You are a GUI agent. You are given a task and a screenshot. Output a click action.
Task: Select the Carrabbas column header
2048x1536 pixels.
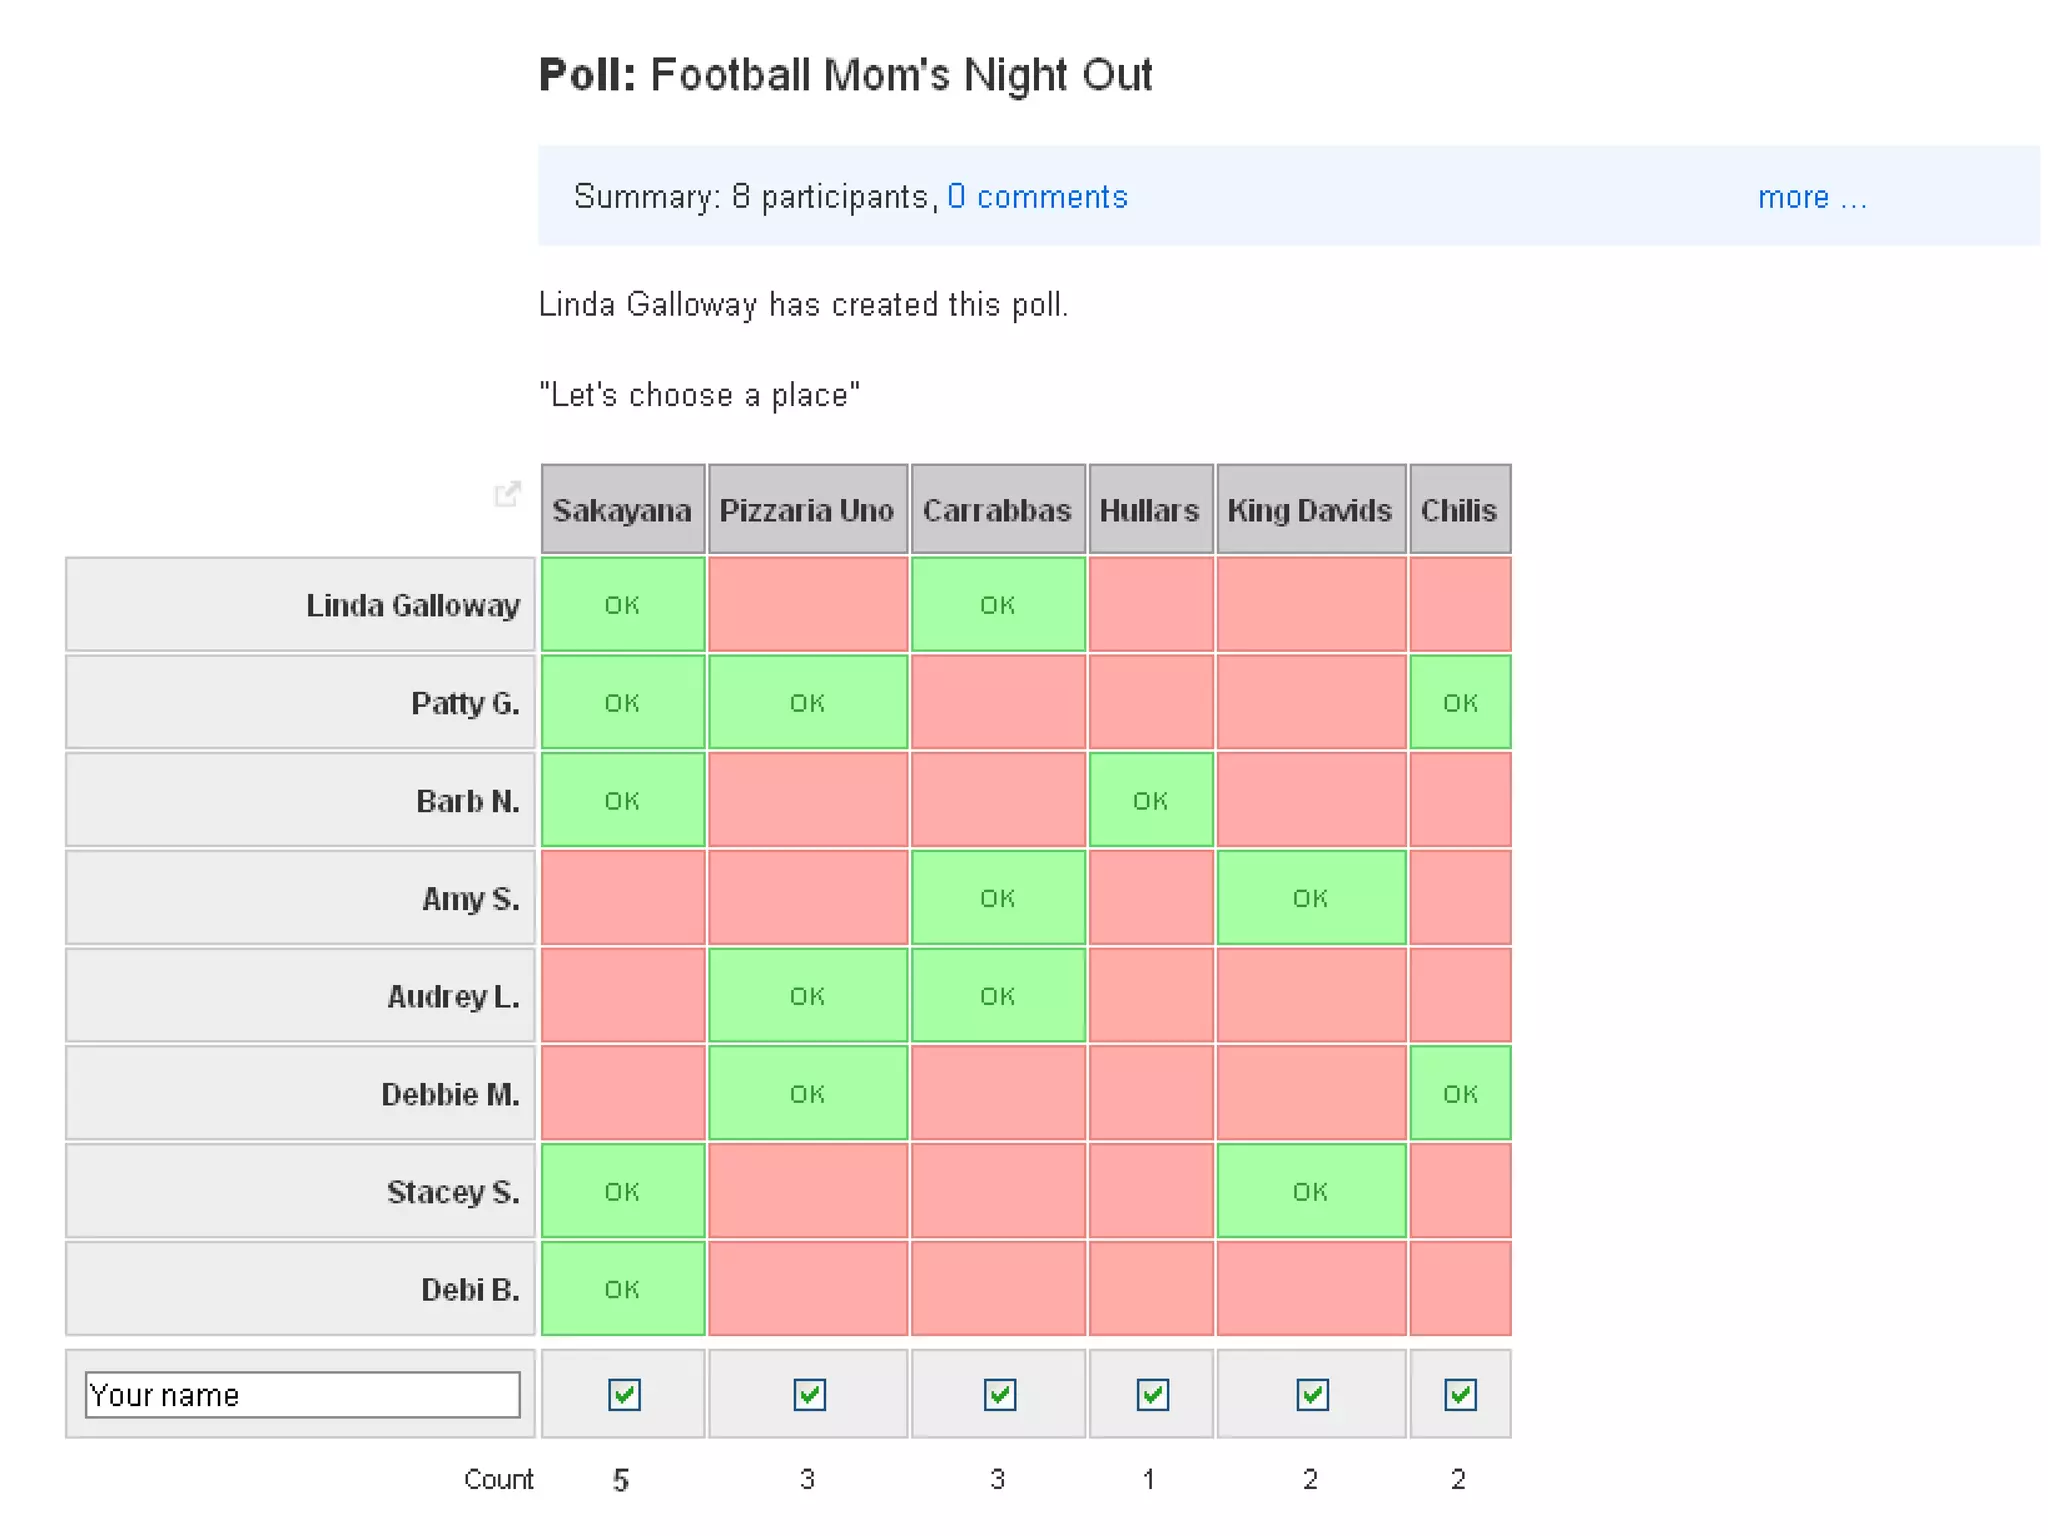click(997, 510)
